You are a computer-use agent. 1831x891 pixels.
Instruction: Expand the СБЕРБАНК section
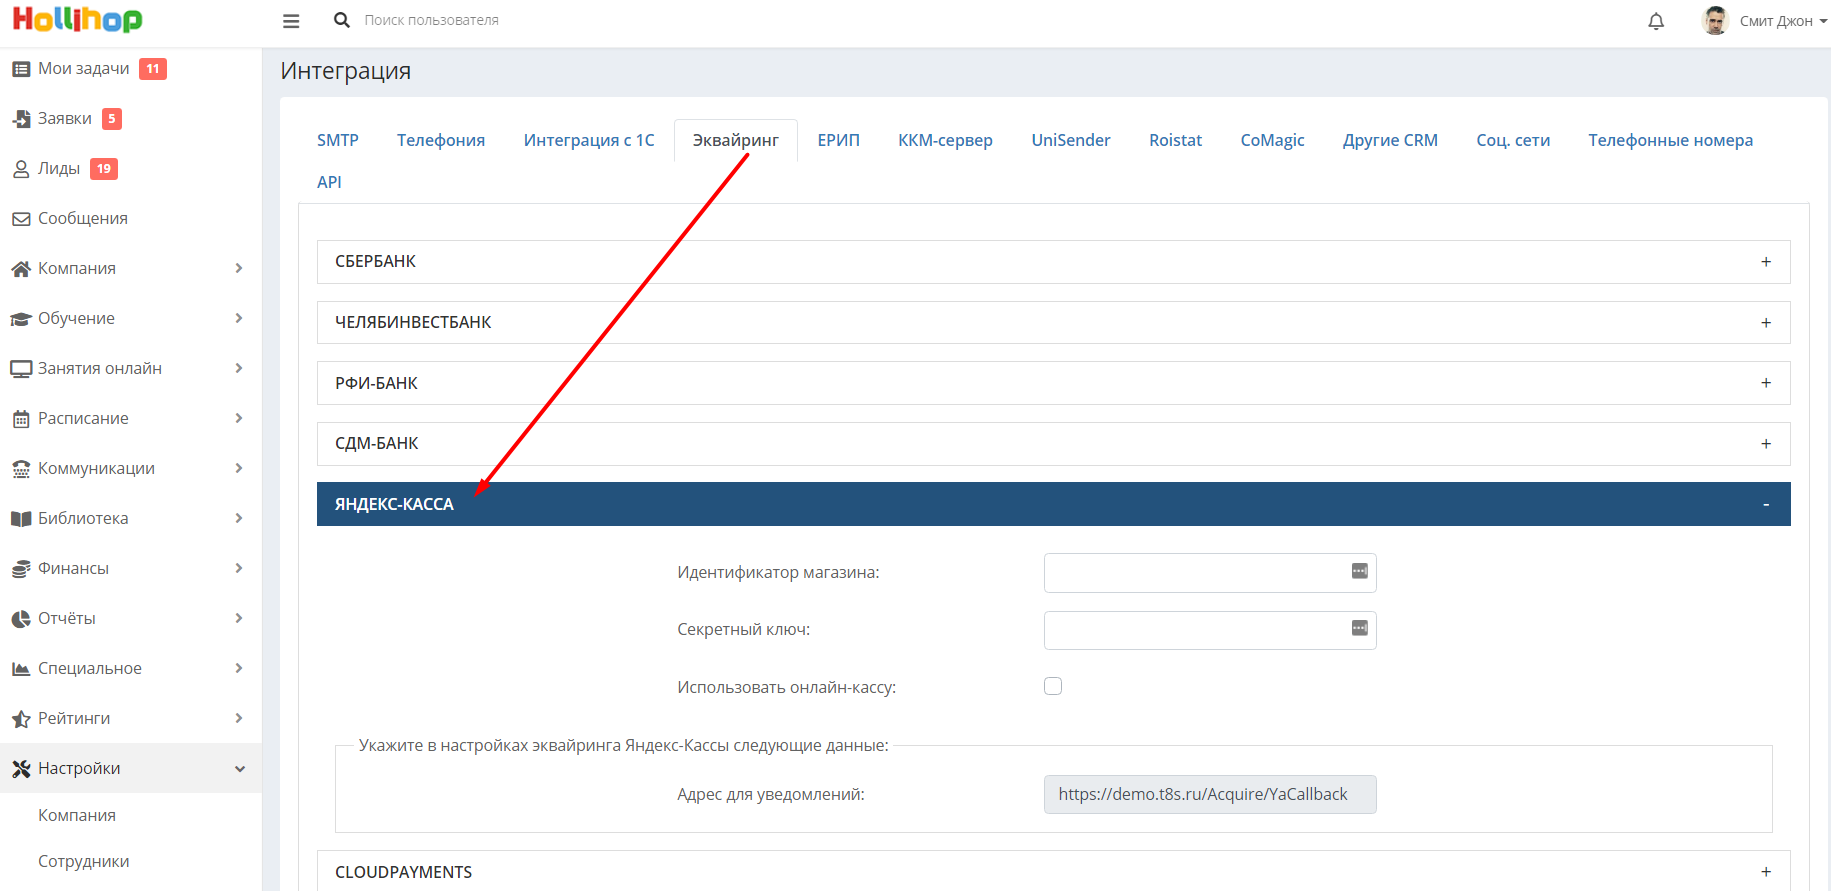pos(1053,262)
